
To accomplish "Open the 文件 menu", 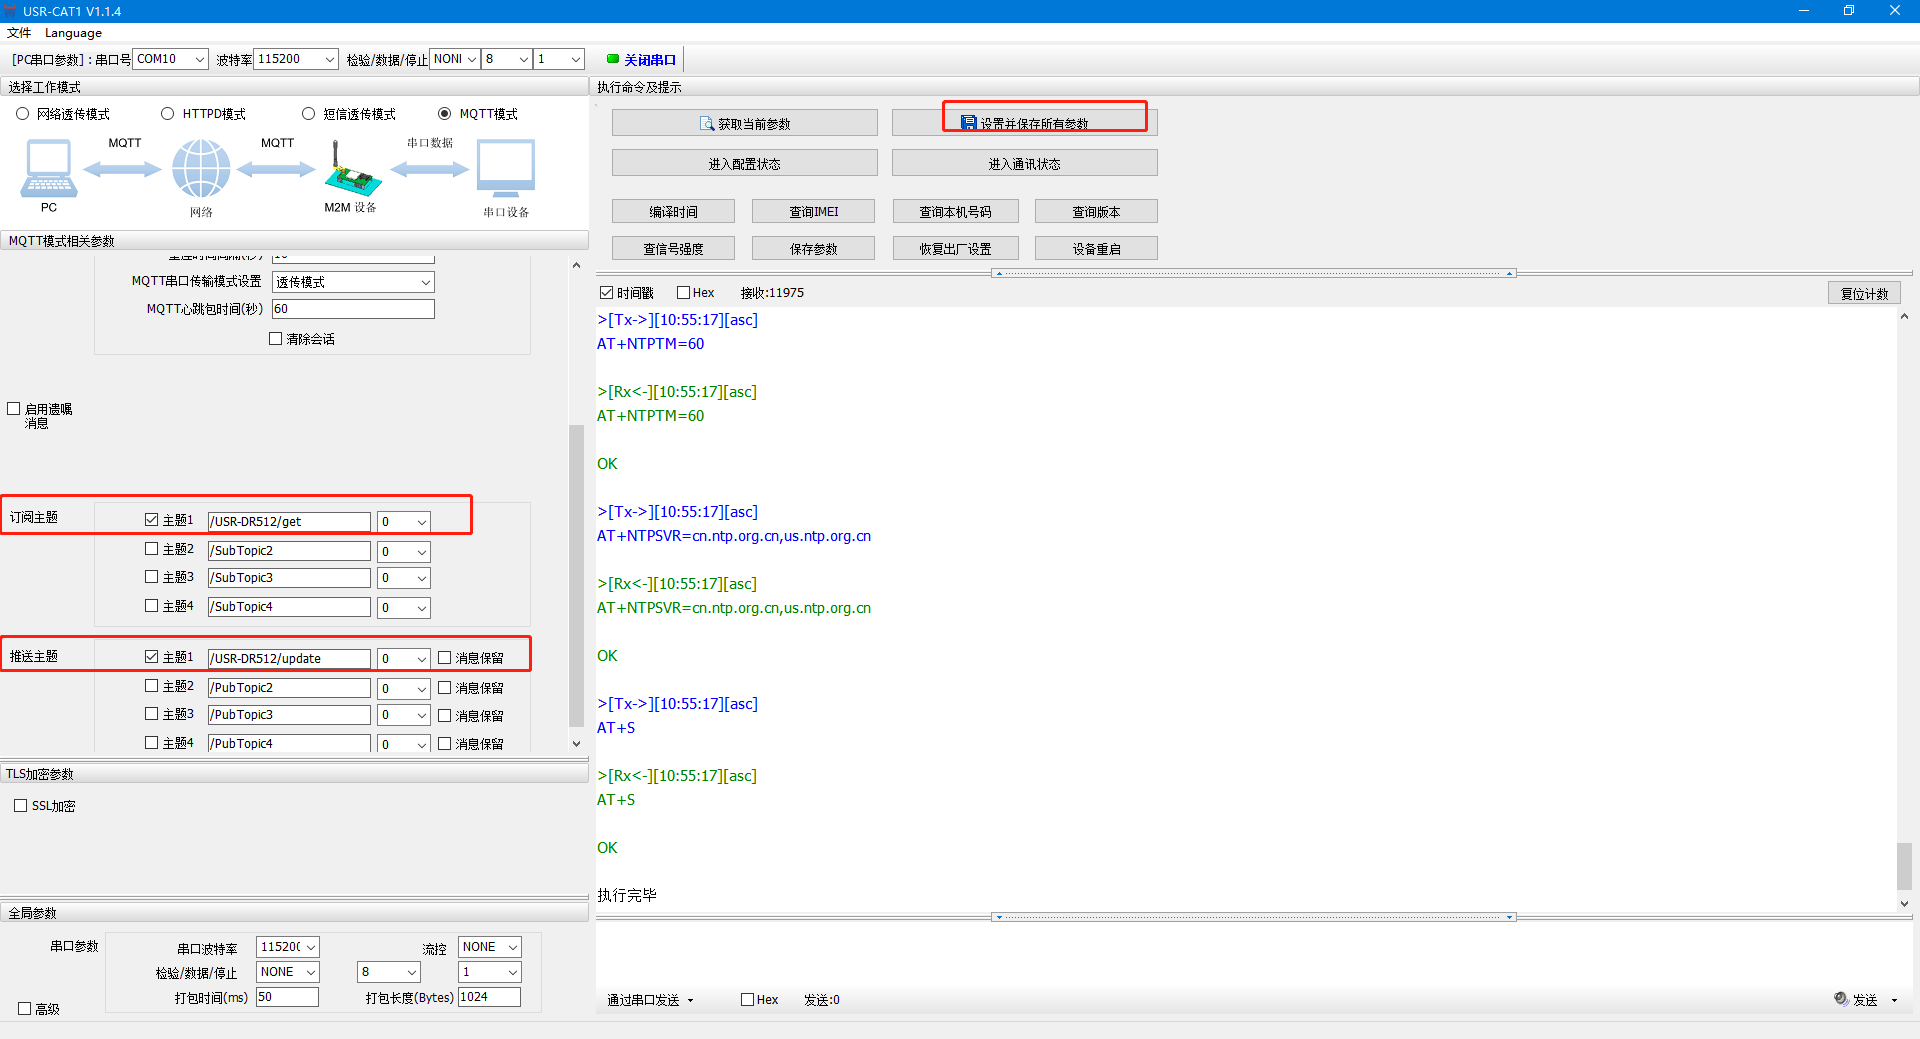I will (x=19, y=33).
